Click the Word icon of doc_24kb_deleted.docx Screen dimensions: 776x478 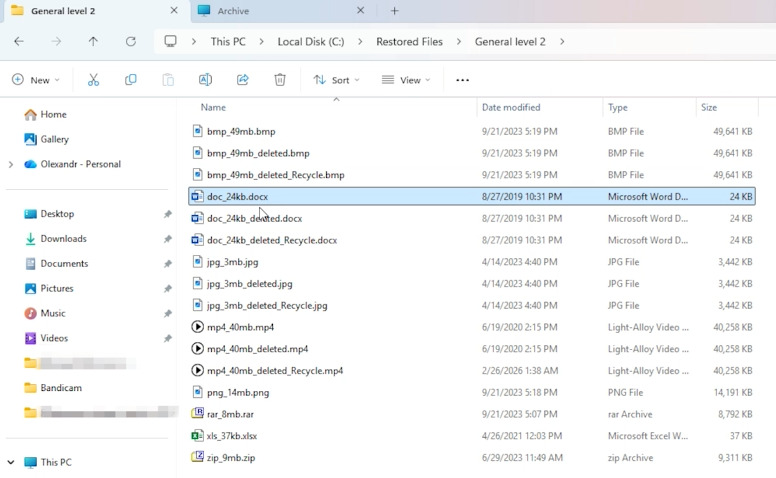pos(197,218)
